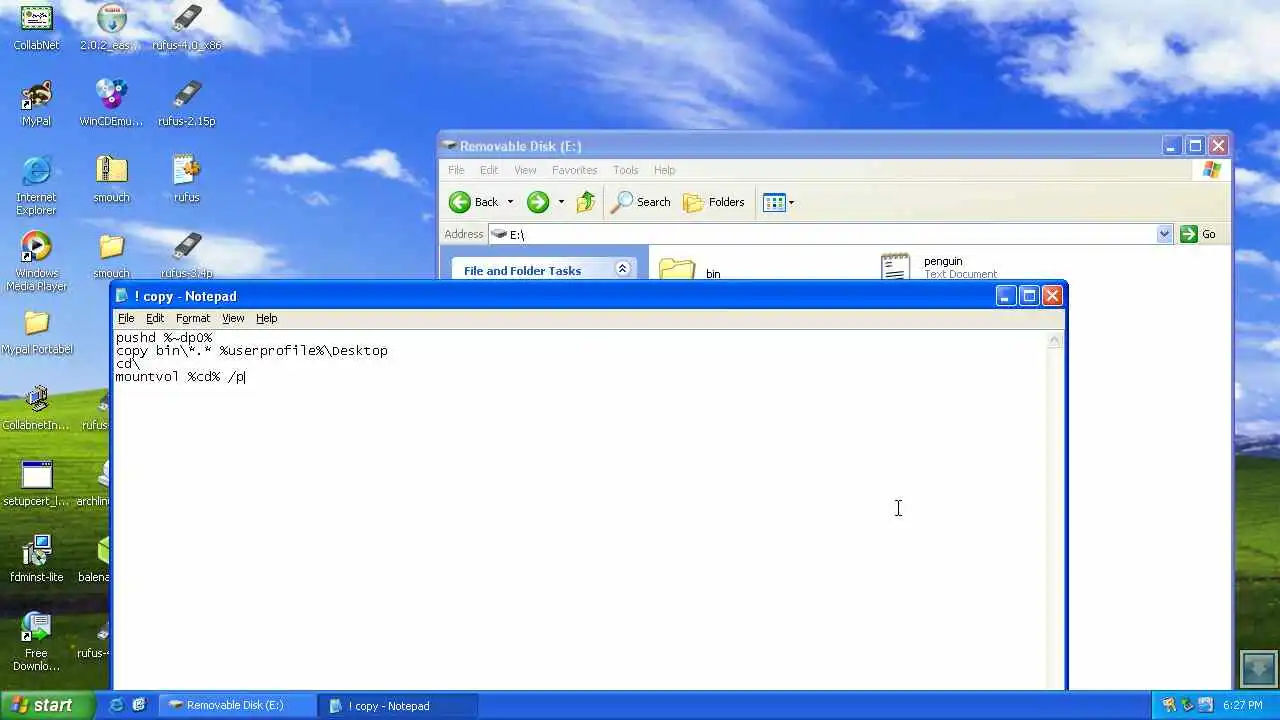Open Forward history dropdown arrow
The height and width of the screenshot is (720, 1280).
(x=561, y=202)
